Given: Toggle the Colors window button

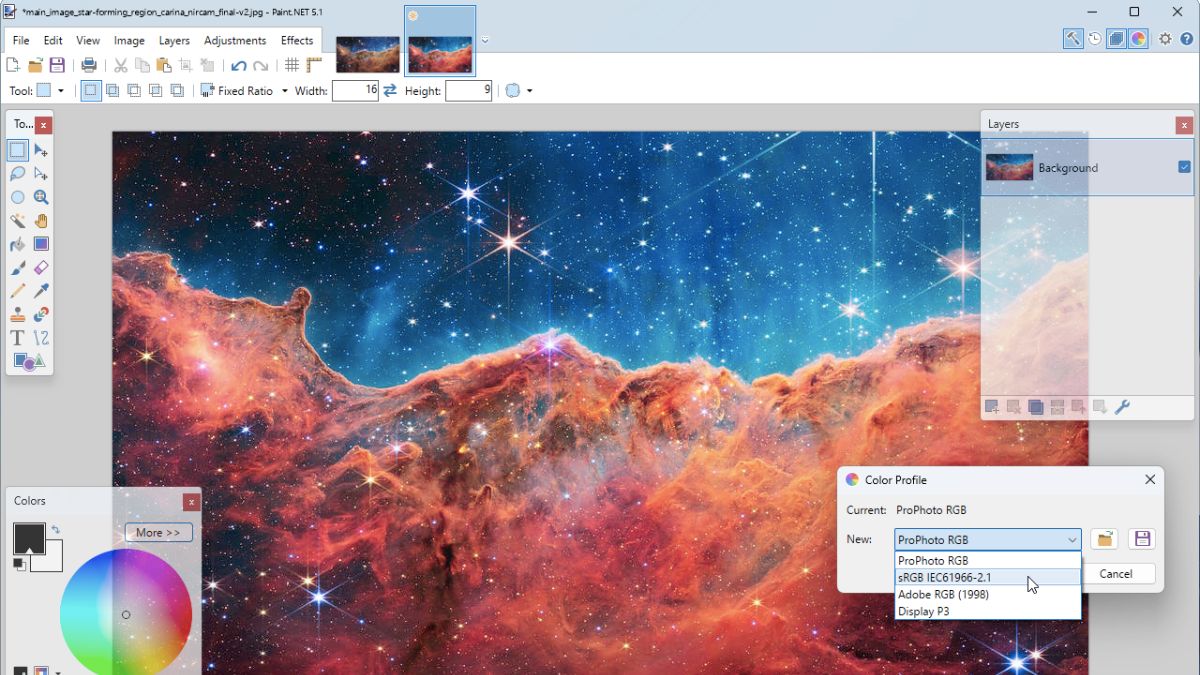Looking at the screenshot, I should click(x=1138, y=39).
